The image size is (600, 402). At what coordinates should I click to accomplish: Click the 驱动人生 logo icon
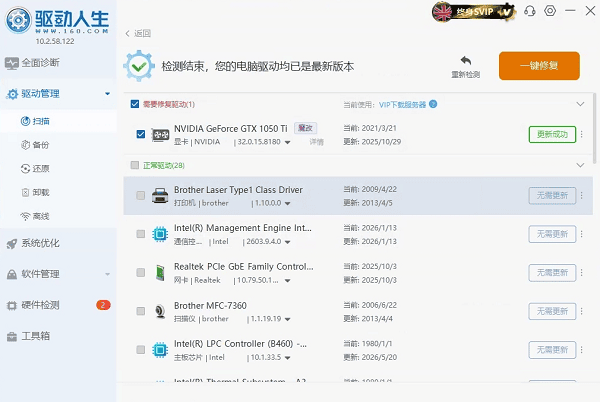(x=18, y=20)
